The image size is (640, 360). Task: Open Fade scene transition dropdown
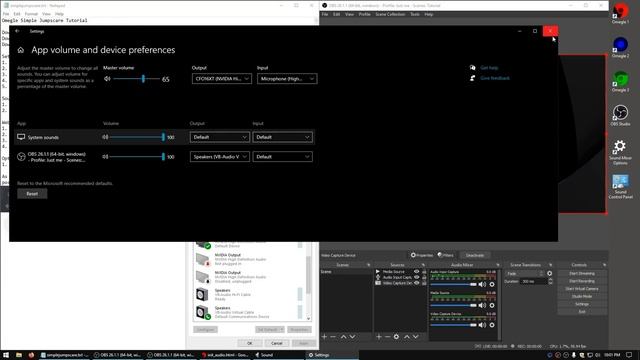tap(525, 273)
